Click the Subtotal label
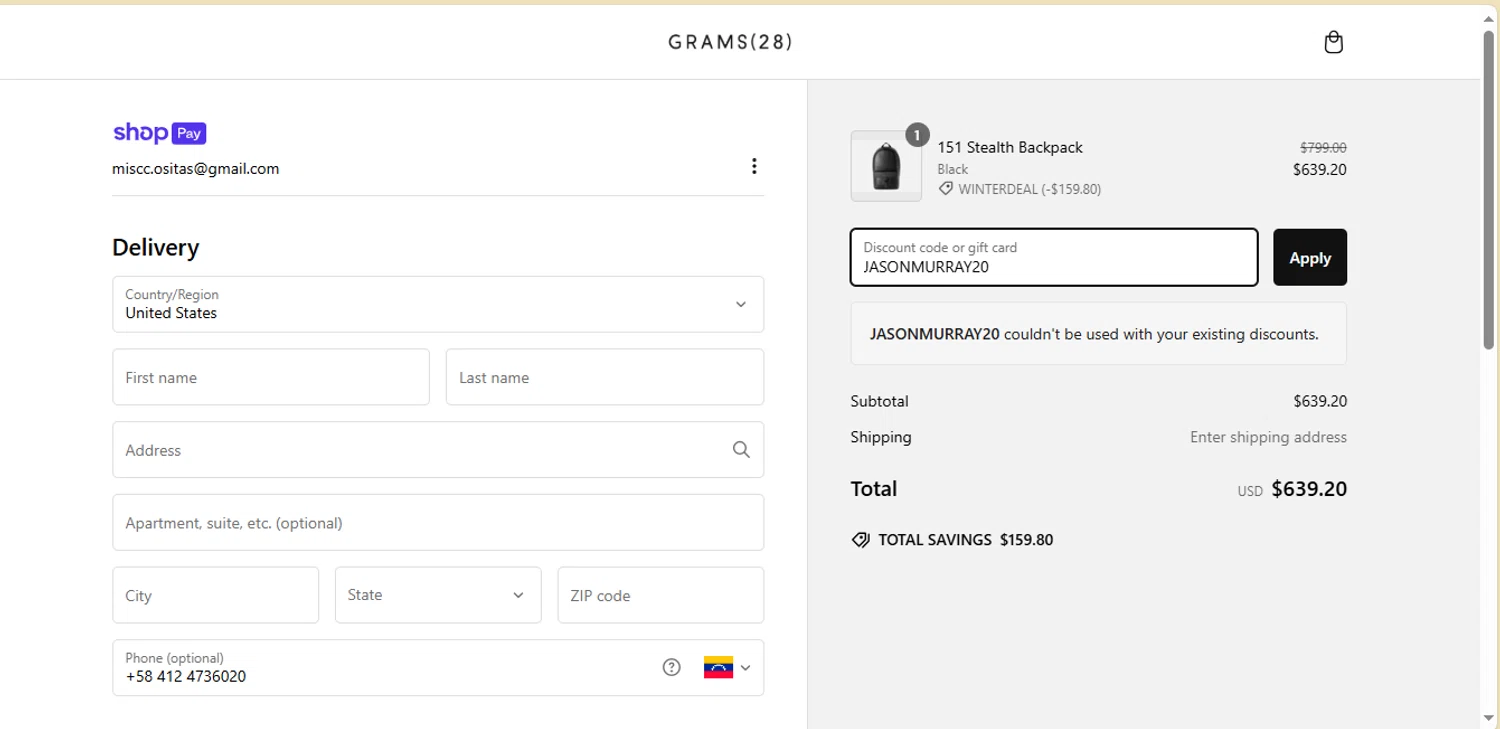1500x729 pixels. point(879,401)
